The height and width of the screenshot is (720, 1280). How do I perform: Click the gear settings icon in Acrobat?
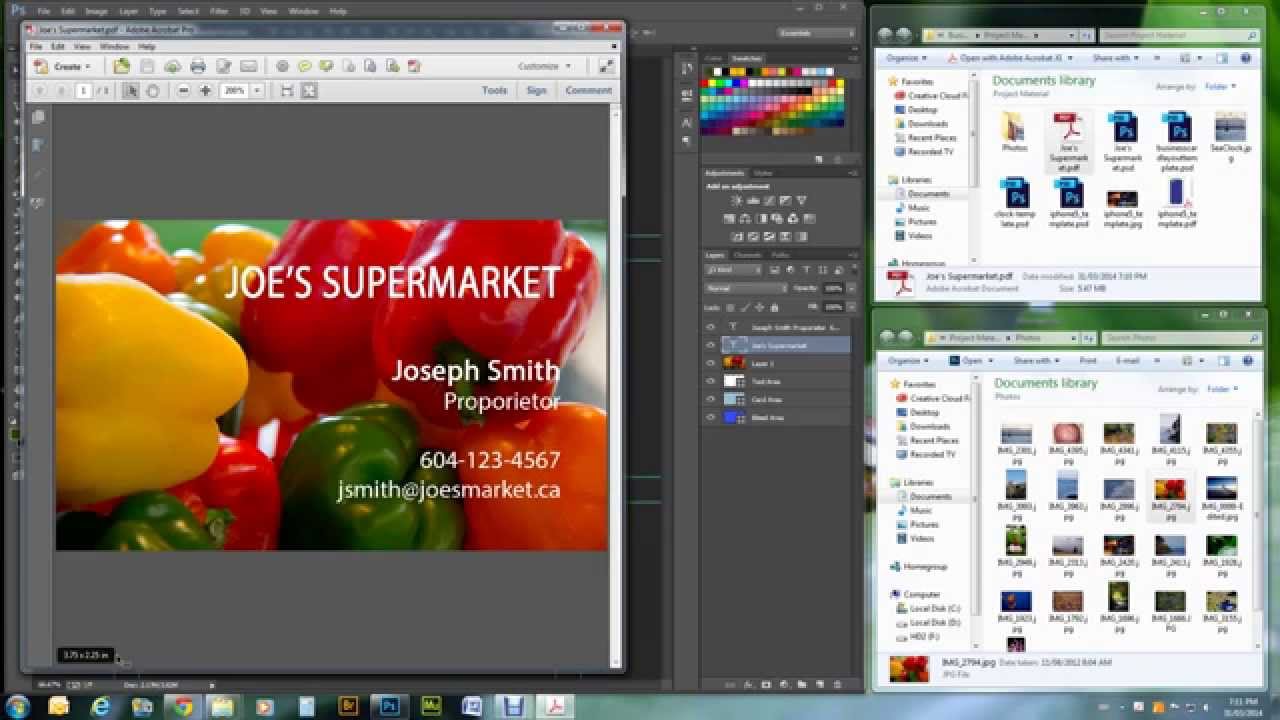coord(282,66)
